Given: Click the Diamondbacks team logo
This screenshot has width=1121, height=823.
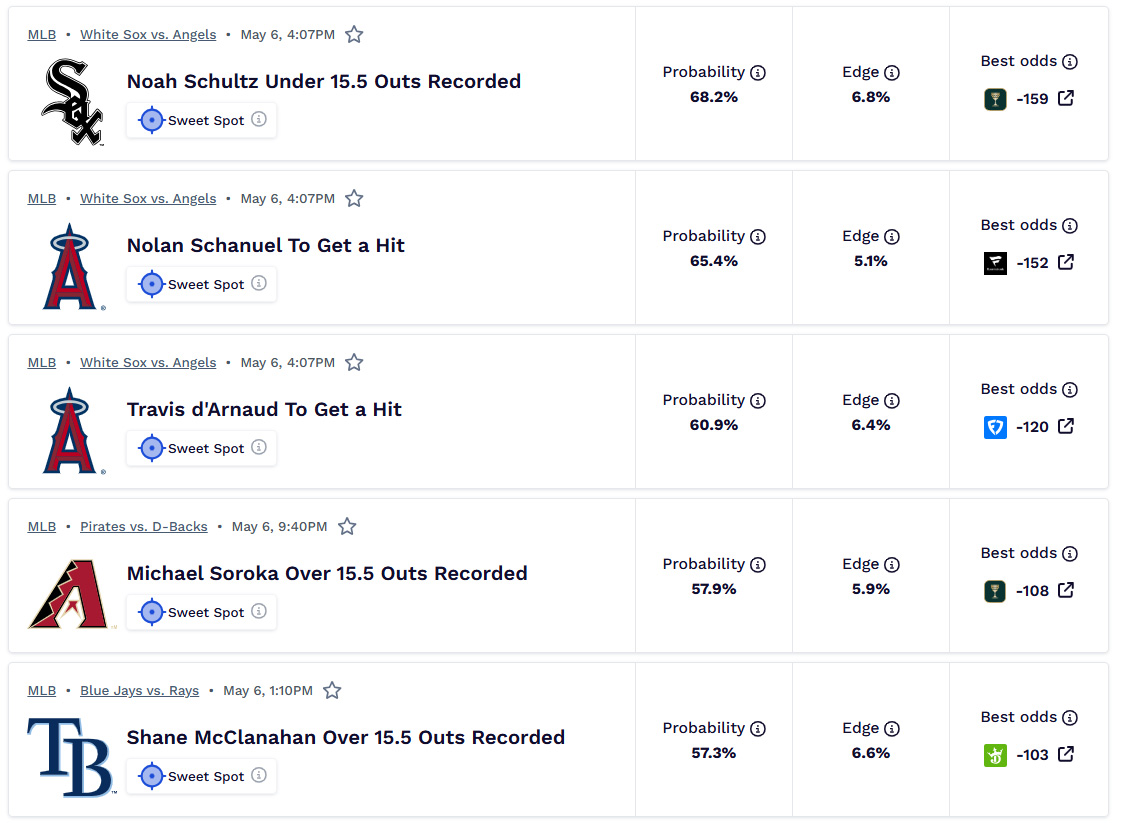Looking at the screenshot, I should pyautogui.click(x=69, y=594).
